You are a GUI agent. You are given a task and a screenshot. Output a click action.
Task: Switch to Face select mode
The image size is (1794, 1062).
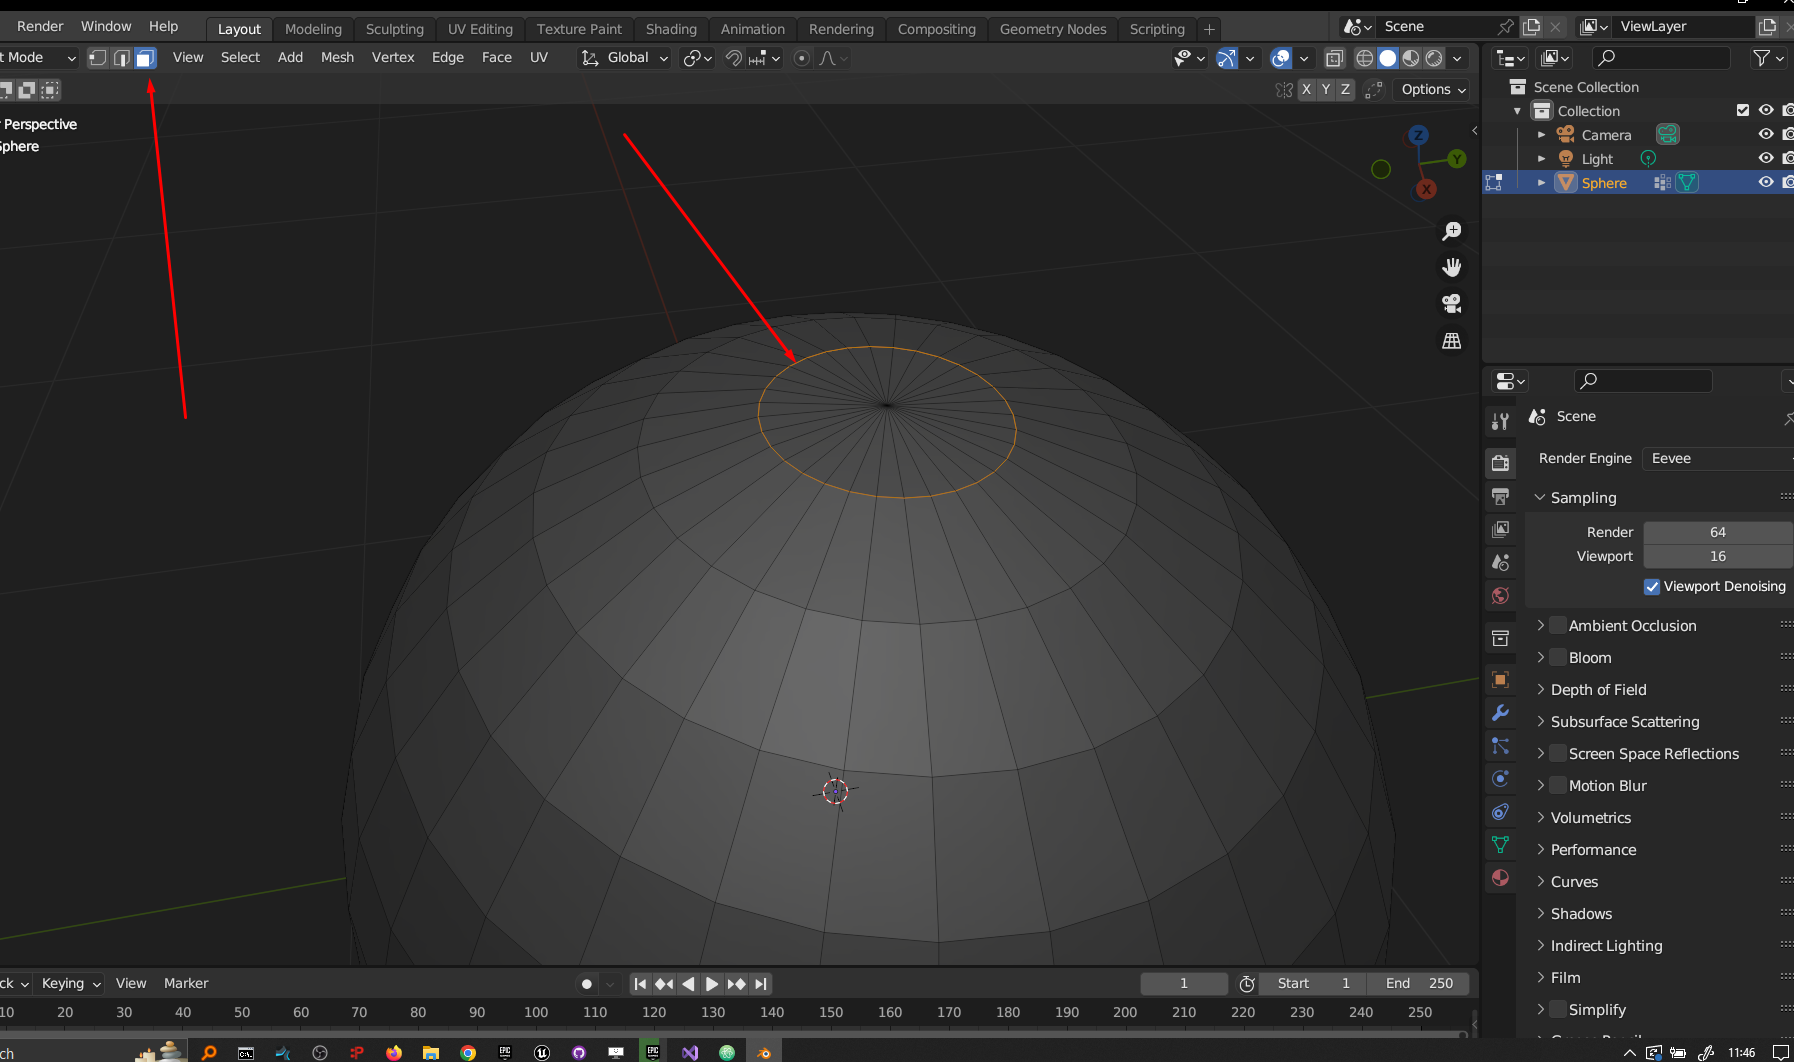(x=145, y=58)
